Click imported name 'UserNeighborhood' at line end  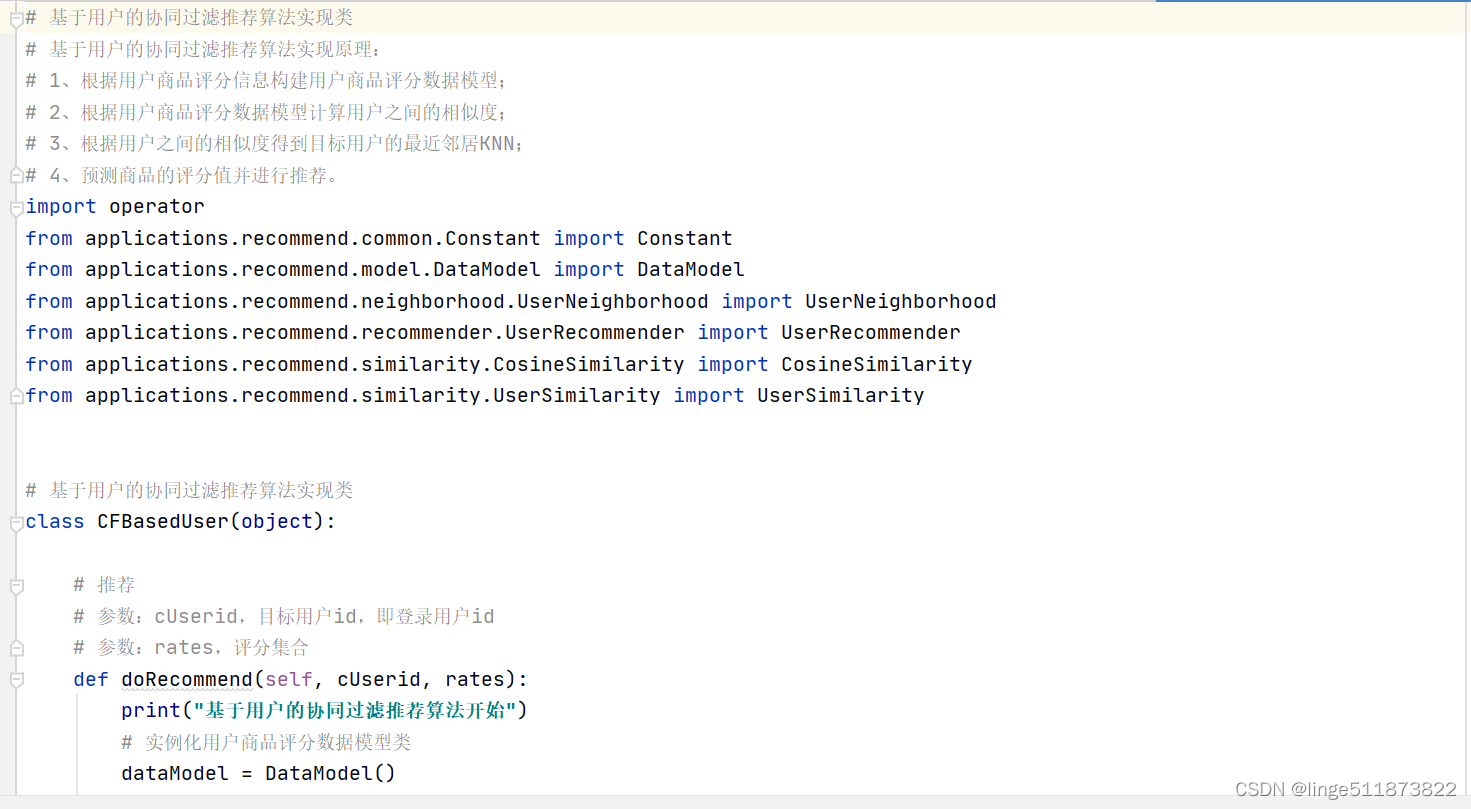pyautogui.click(x=901, y=302)
